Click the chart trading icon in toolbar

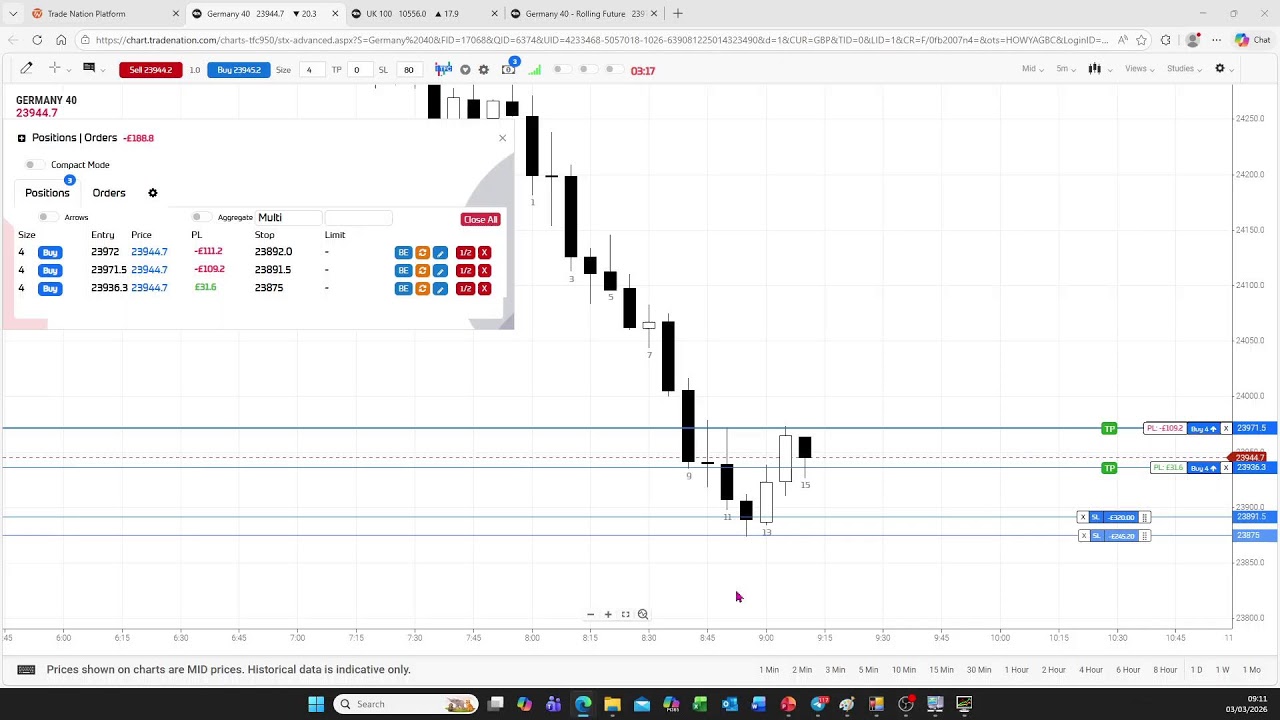pyautogui.click(x=443, y=69)
